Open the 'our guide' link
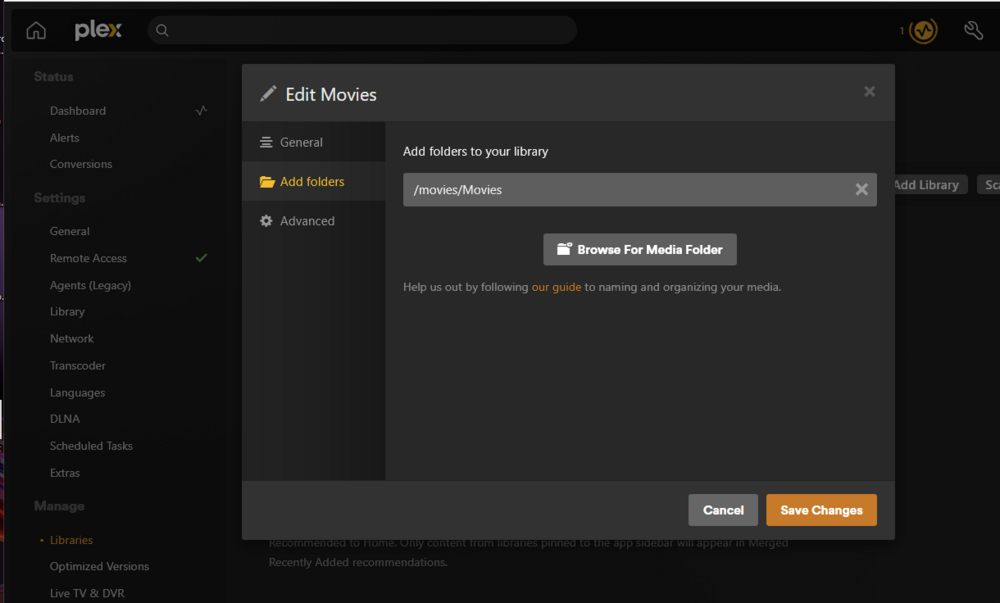This screenshot has width=1000, height=603. pos(556,287)
